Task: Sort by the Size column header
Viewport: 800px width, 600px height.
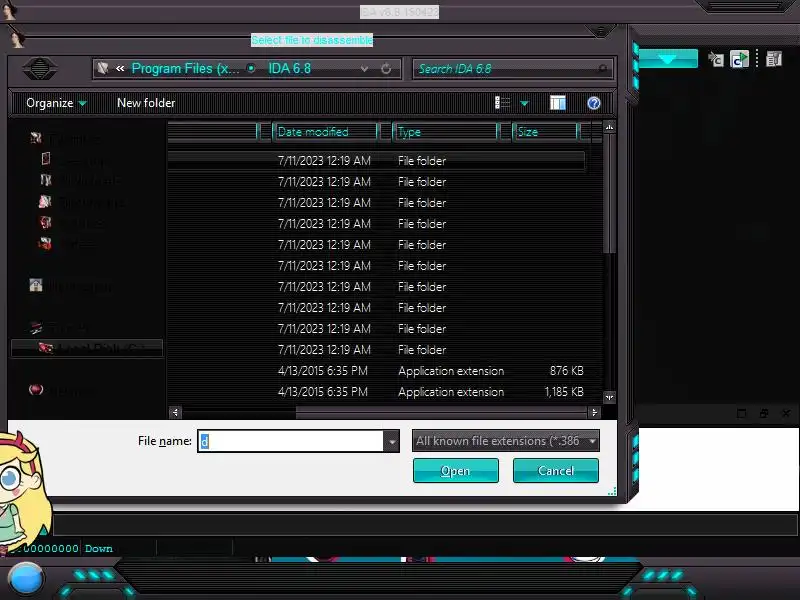Action: tap(545, 132)
